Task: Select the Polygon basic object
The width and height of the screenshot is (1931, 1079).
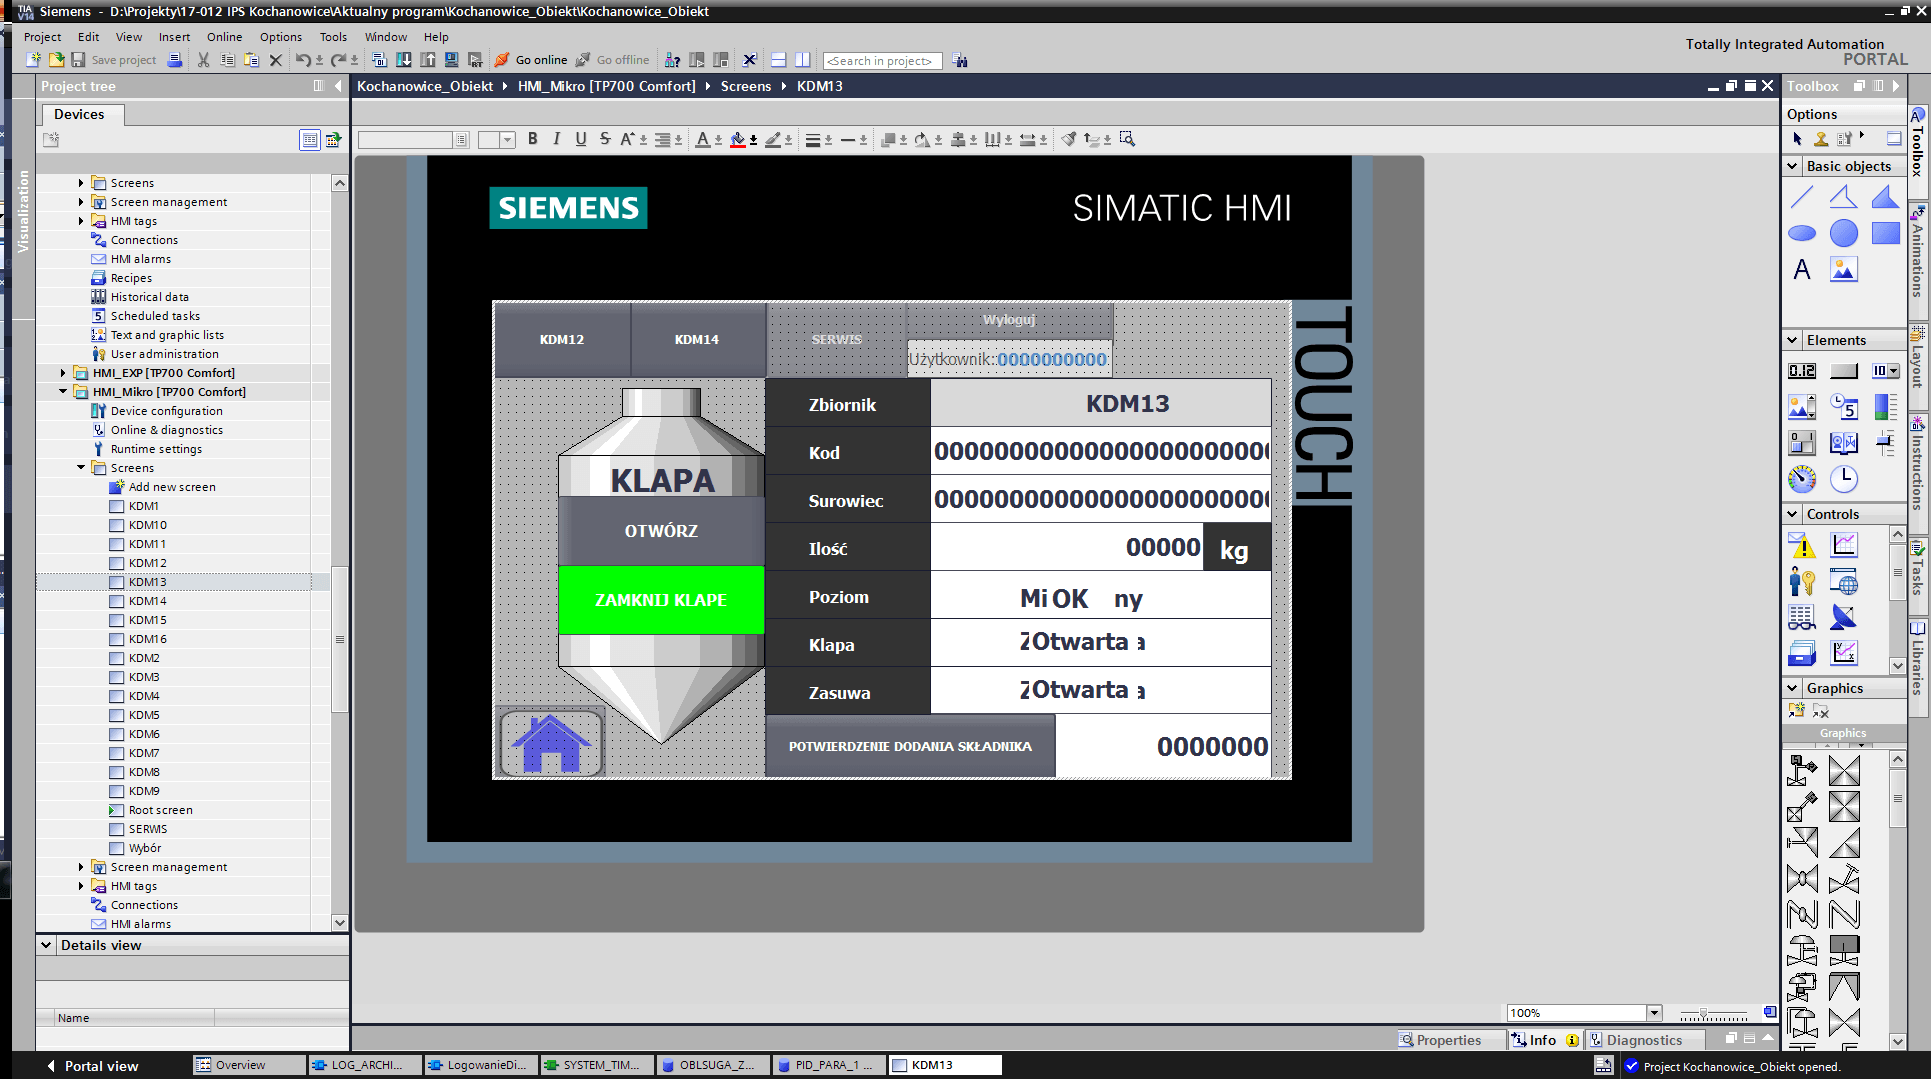Action: [x=1885, y=198]
